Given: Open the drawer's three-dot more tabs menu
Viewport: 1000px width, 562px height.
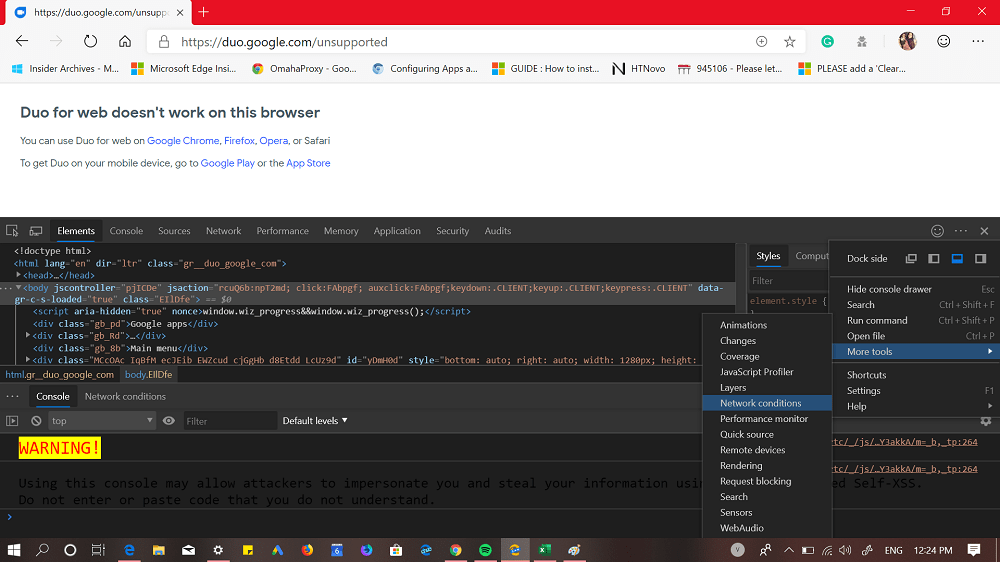Looking at the screenshot, I should click(x=12, y=396).
